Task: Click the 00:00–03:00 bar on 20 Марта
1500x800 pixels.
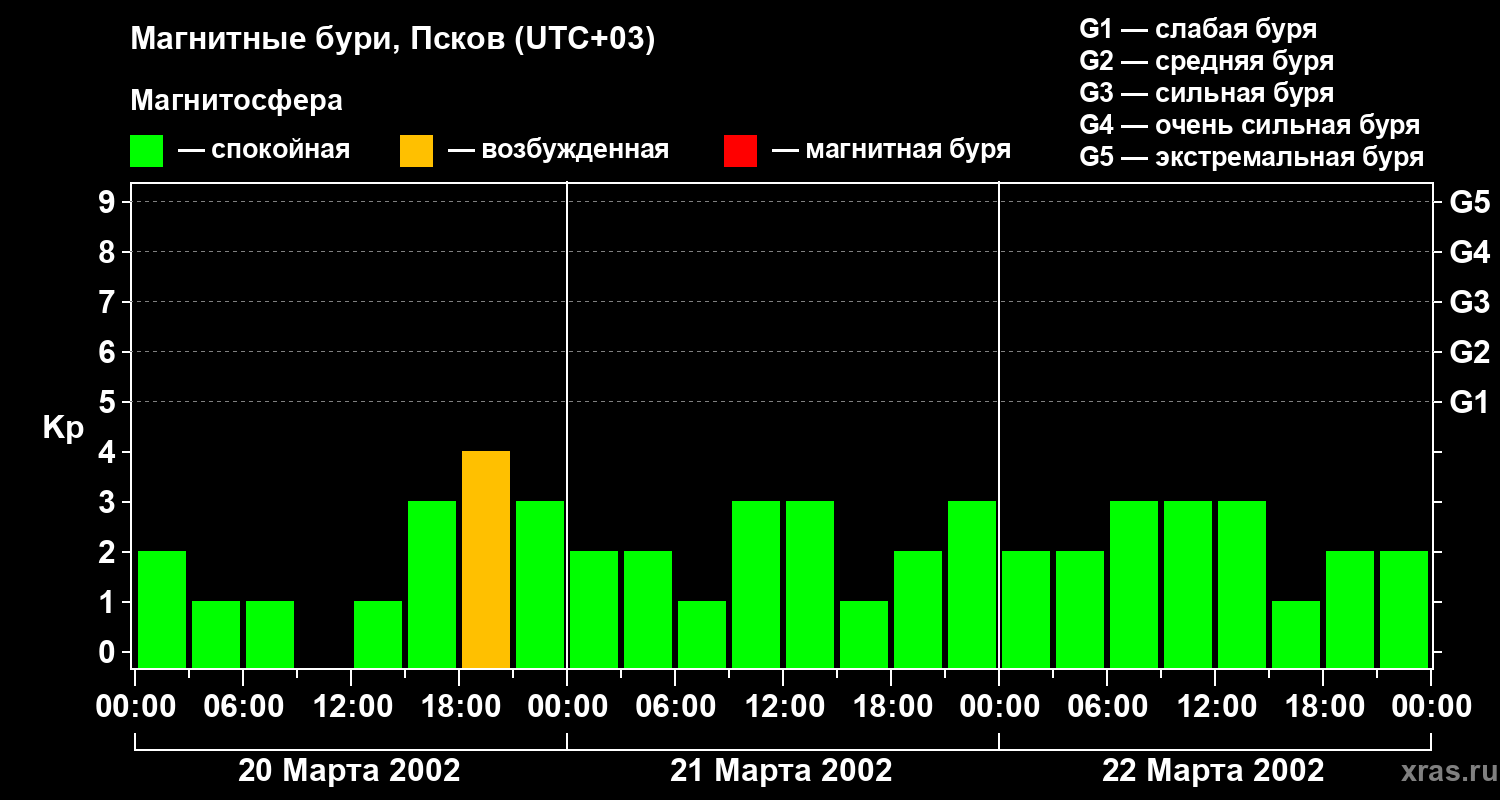Action: pyautogui.click(x=162, y=609)
